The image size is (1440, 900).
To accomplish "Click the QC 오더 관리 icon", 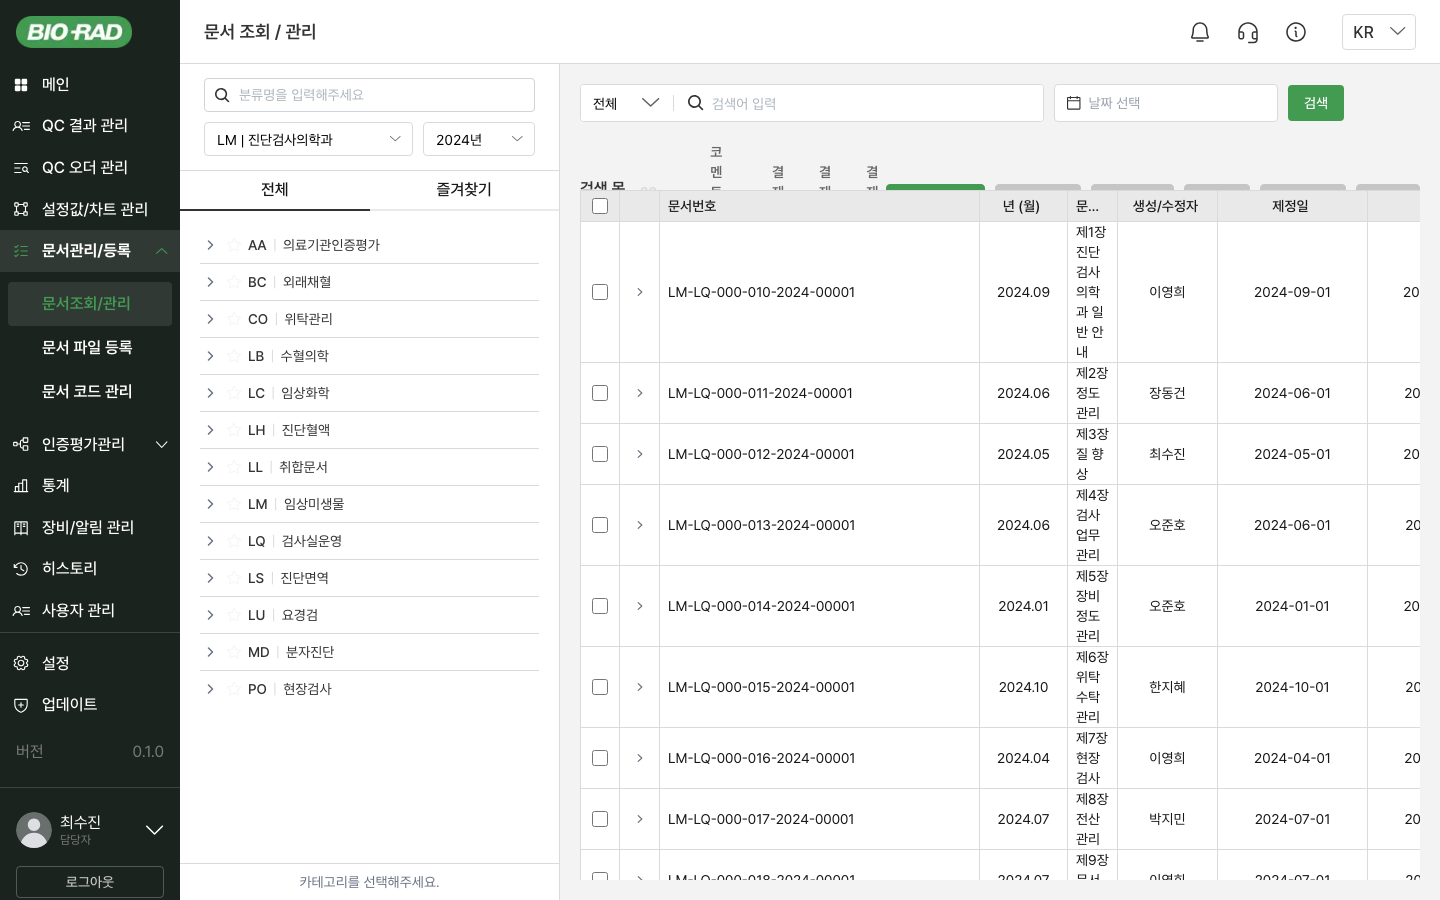I will 21,168.
